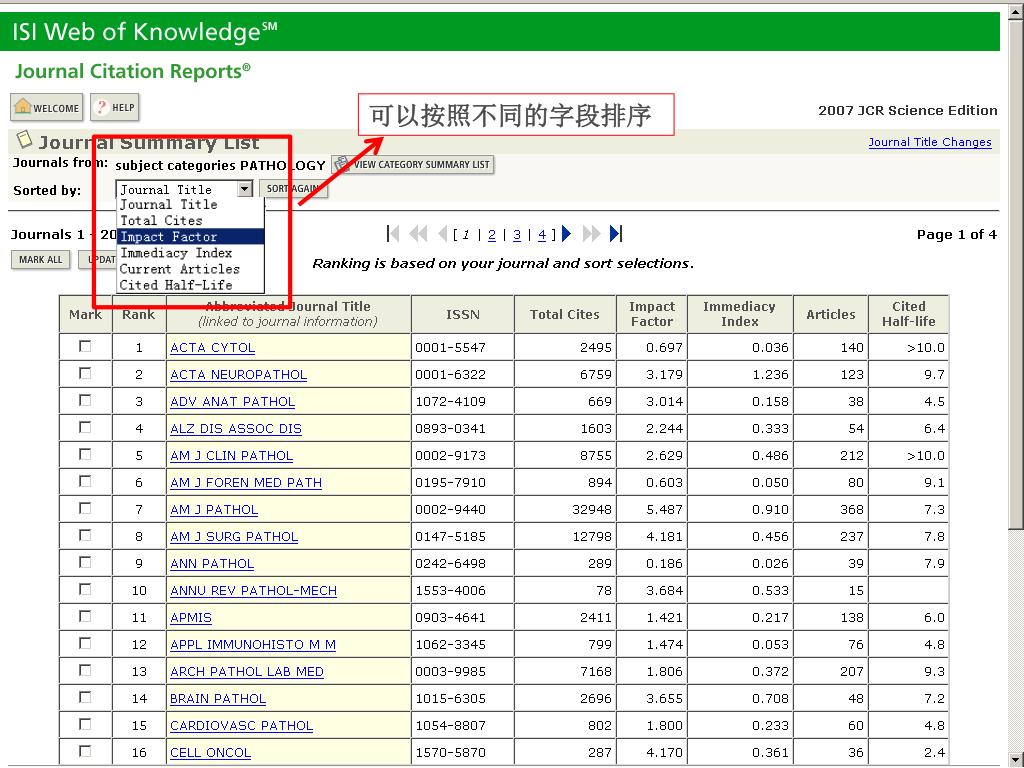Choose Journal Title in sort list
Viewport: 1024px width, 768px height.
click(x=190, y=204)
